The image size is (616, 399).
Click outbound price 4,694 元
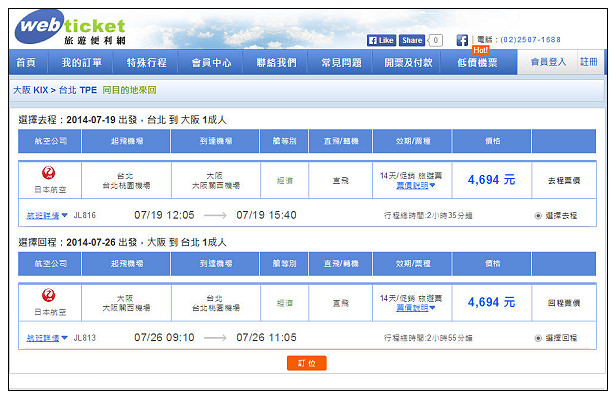[491, 180]
